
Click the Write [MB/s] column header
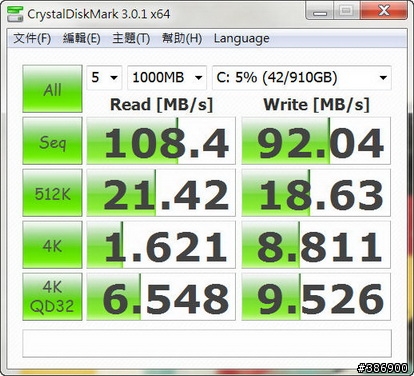(x=317, y=105)
